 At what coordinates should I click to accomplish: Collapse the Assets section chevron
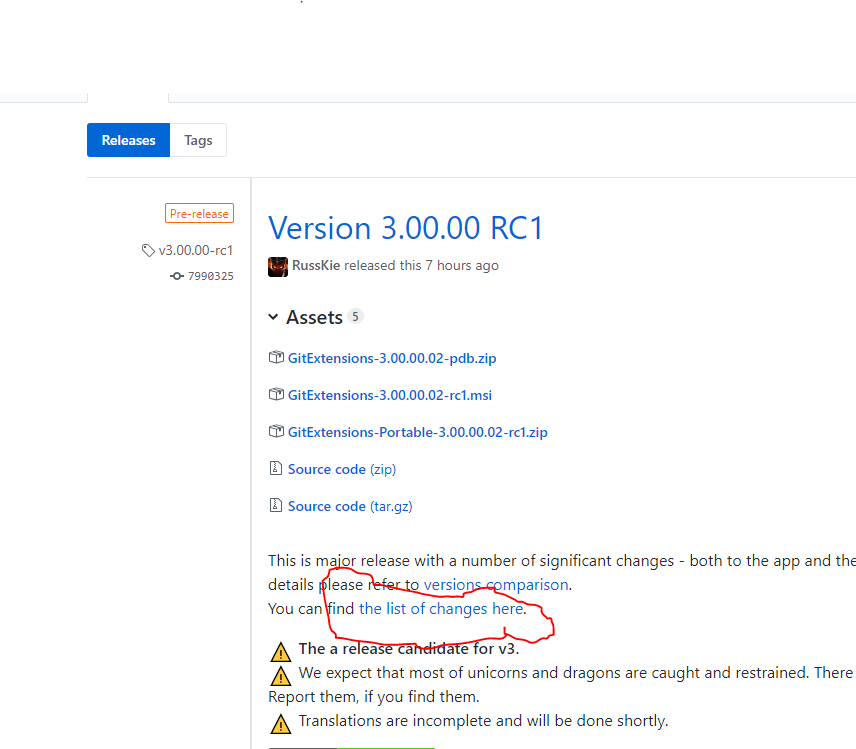coord(273,316)
